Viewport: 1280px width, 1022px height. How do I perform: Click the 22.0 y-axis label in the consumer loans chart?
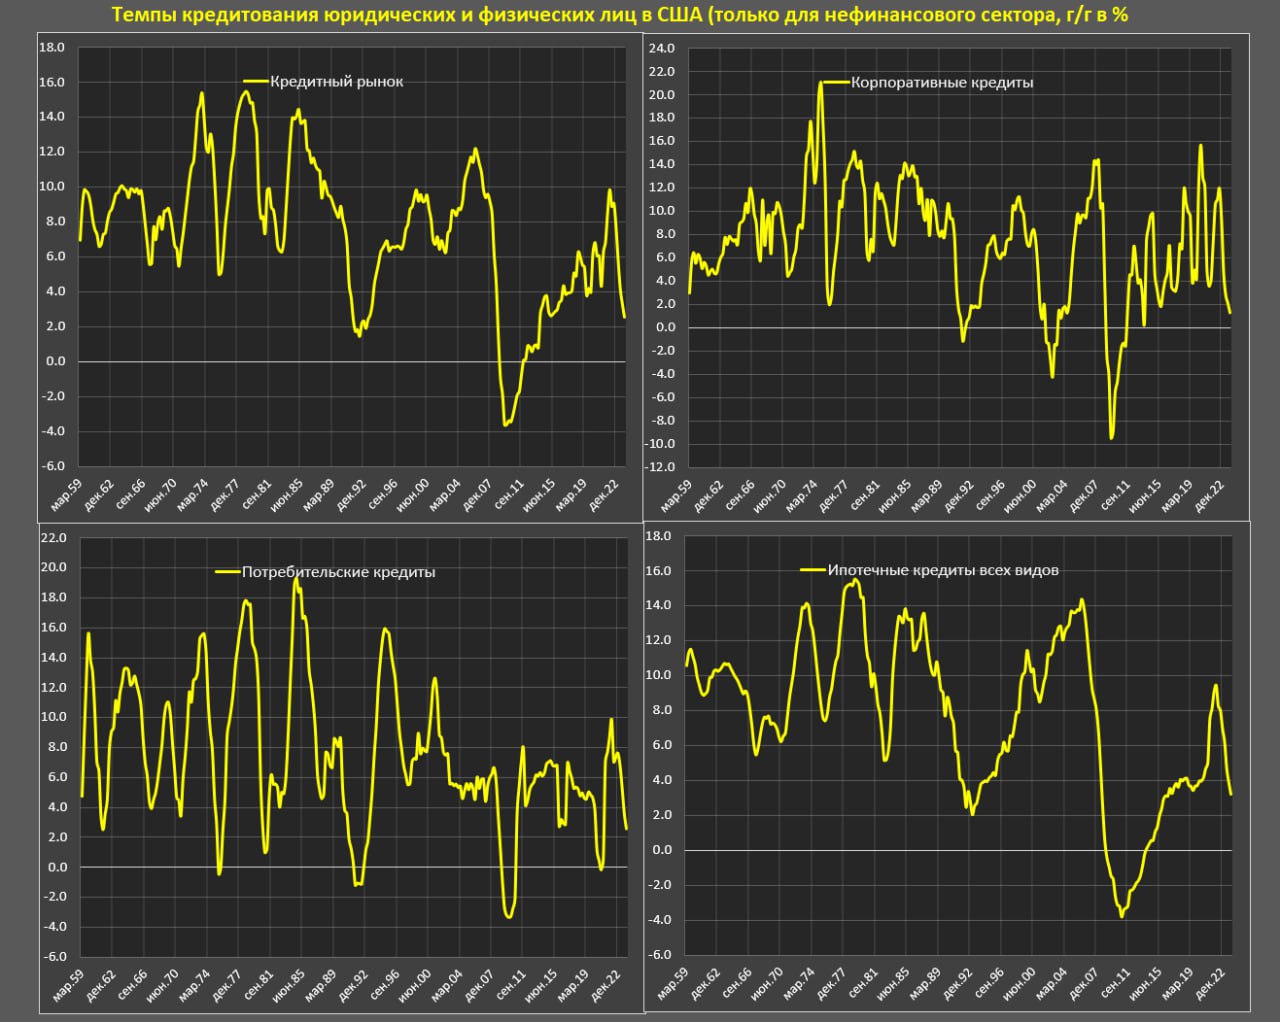tap(54, 537)
